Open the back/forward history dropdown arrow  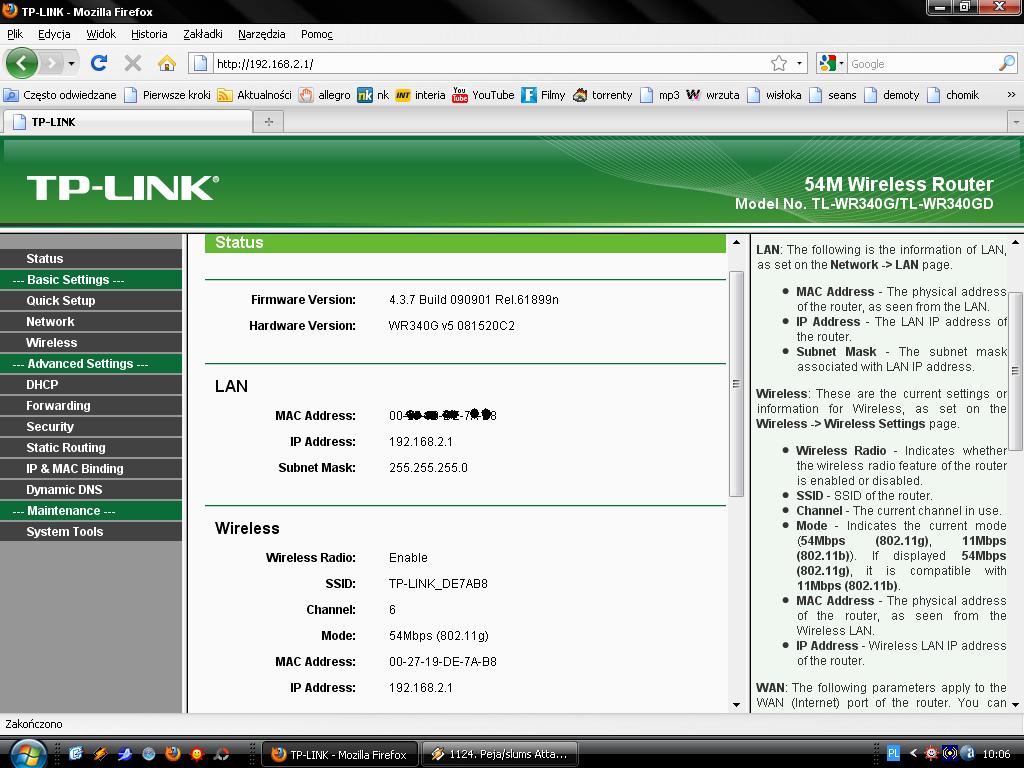click(71, 63)
